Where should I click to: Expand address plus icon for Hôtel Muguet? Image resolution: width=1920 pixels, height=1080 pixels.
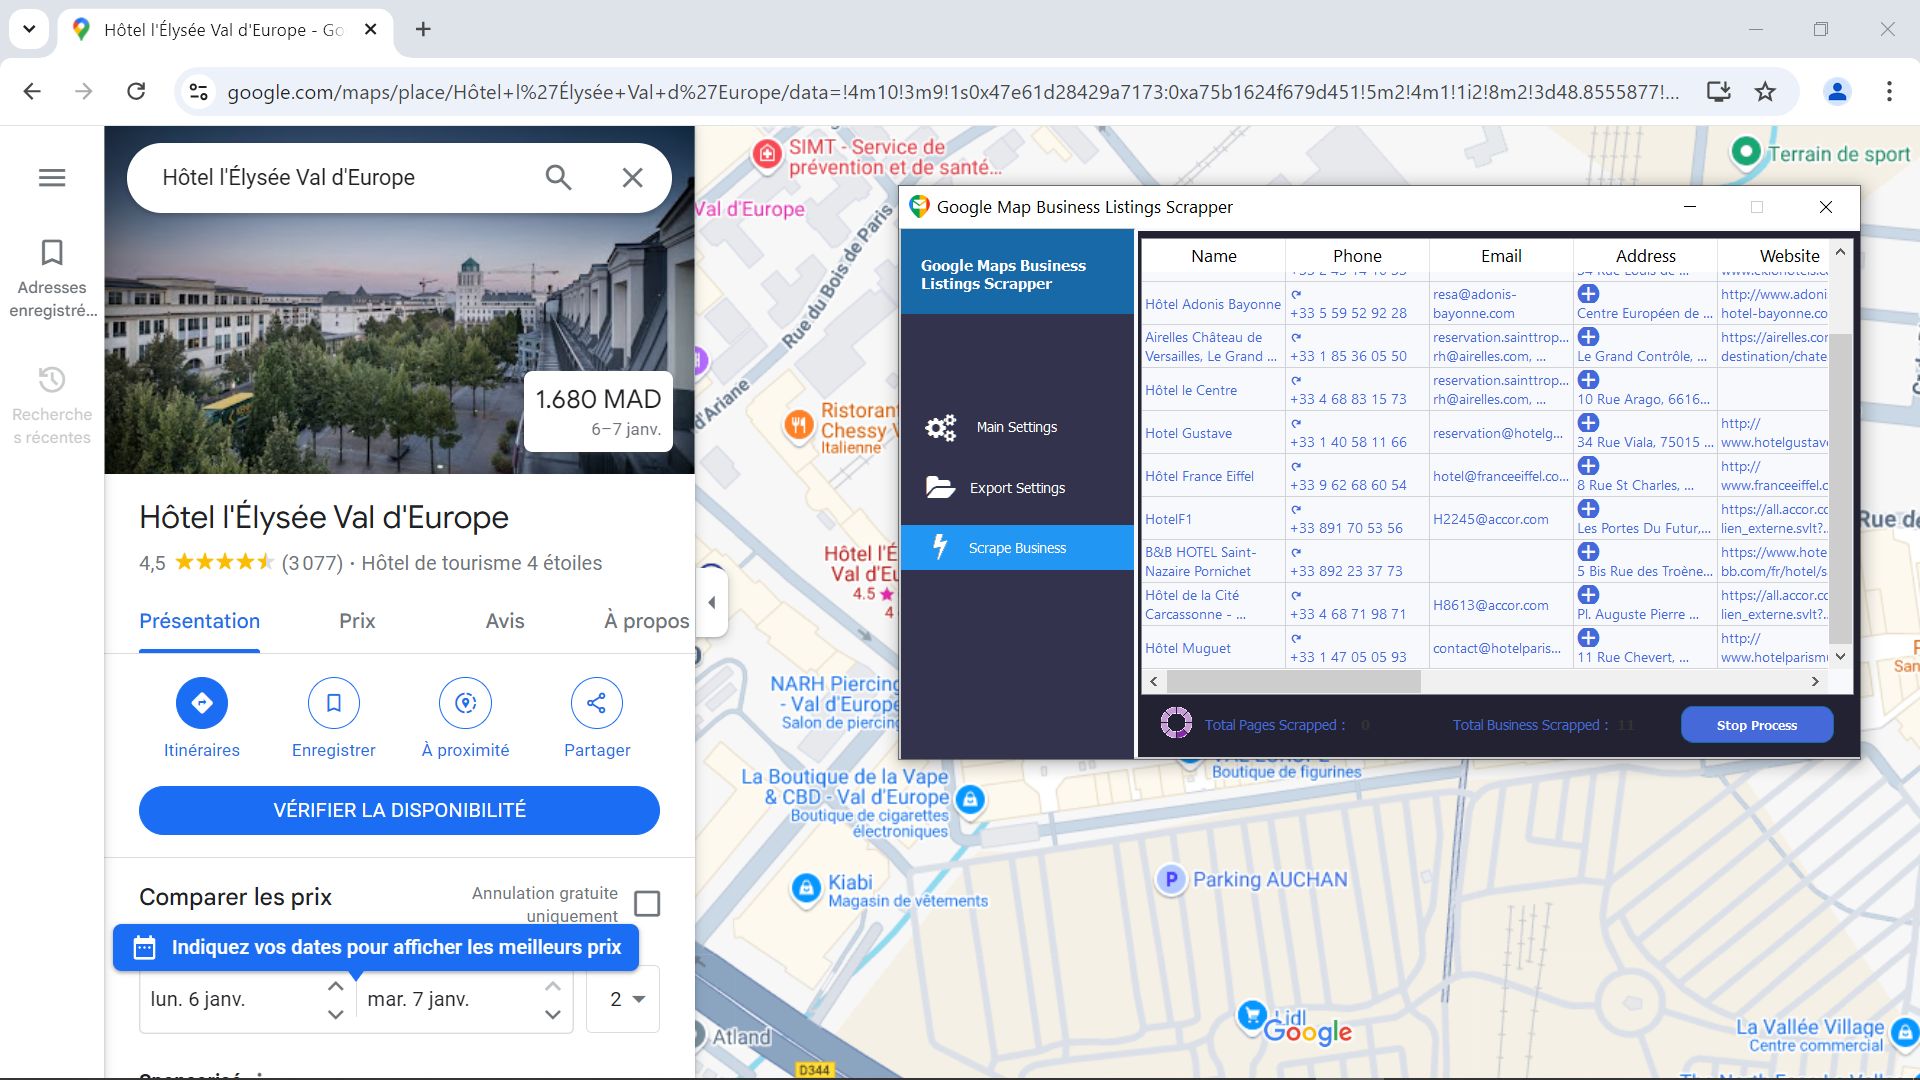[x=1588, y=638]
